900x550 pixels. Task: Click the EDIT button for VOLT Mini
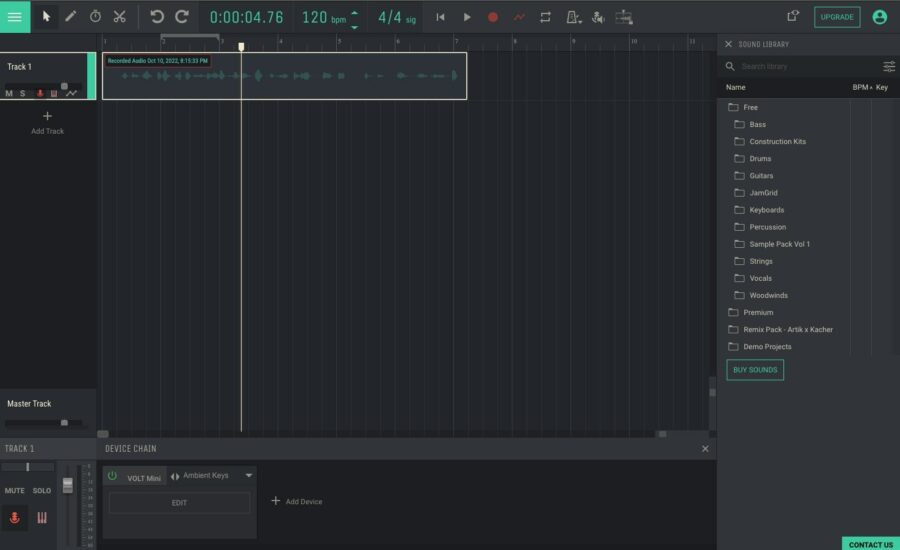tap(179, 502)
